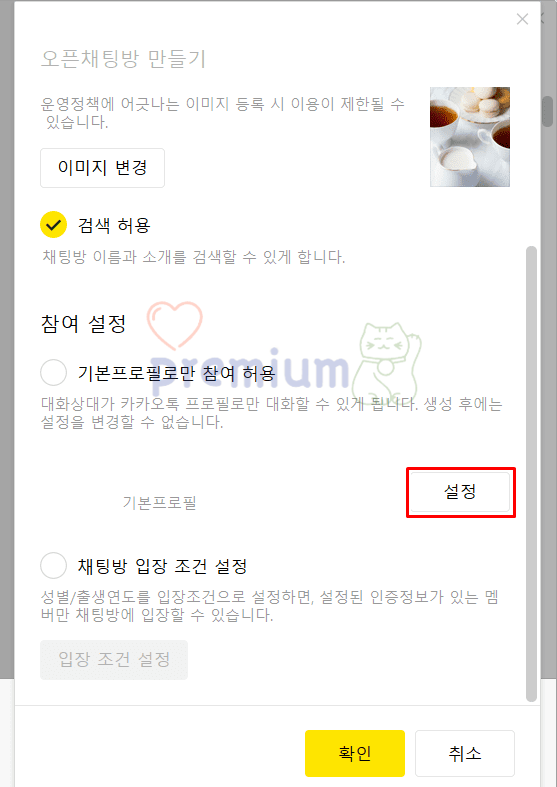
Task: Click the greyed 입장 조건 설정 button
Action: tap(114, 660)
